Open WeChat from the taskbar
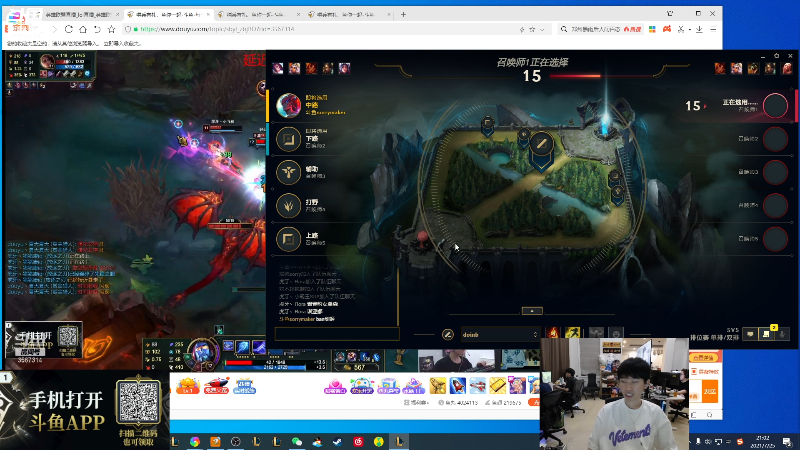Image resolution: width=800 pixels, height=450 pixels. (297, 442)
